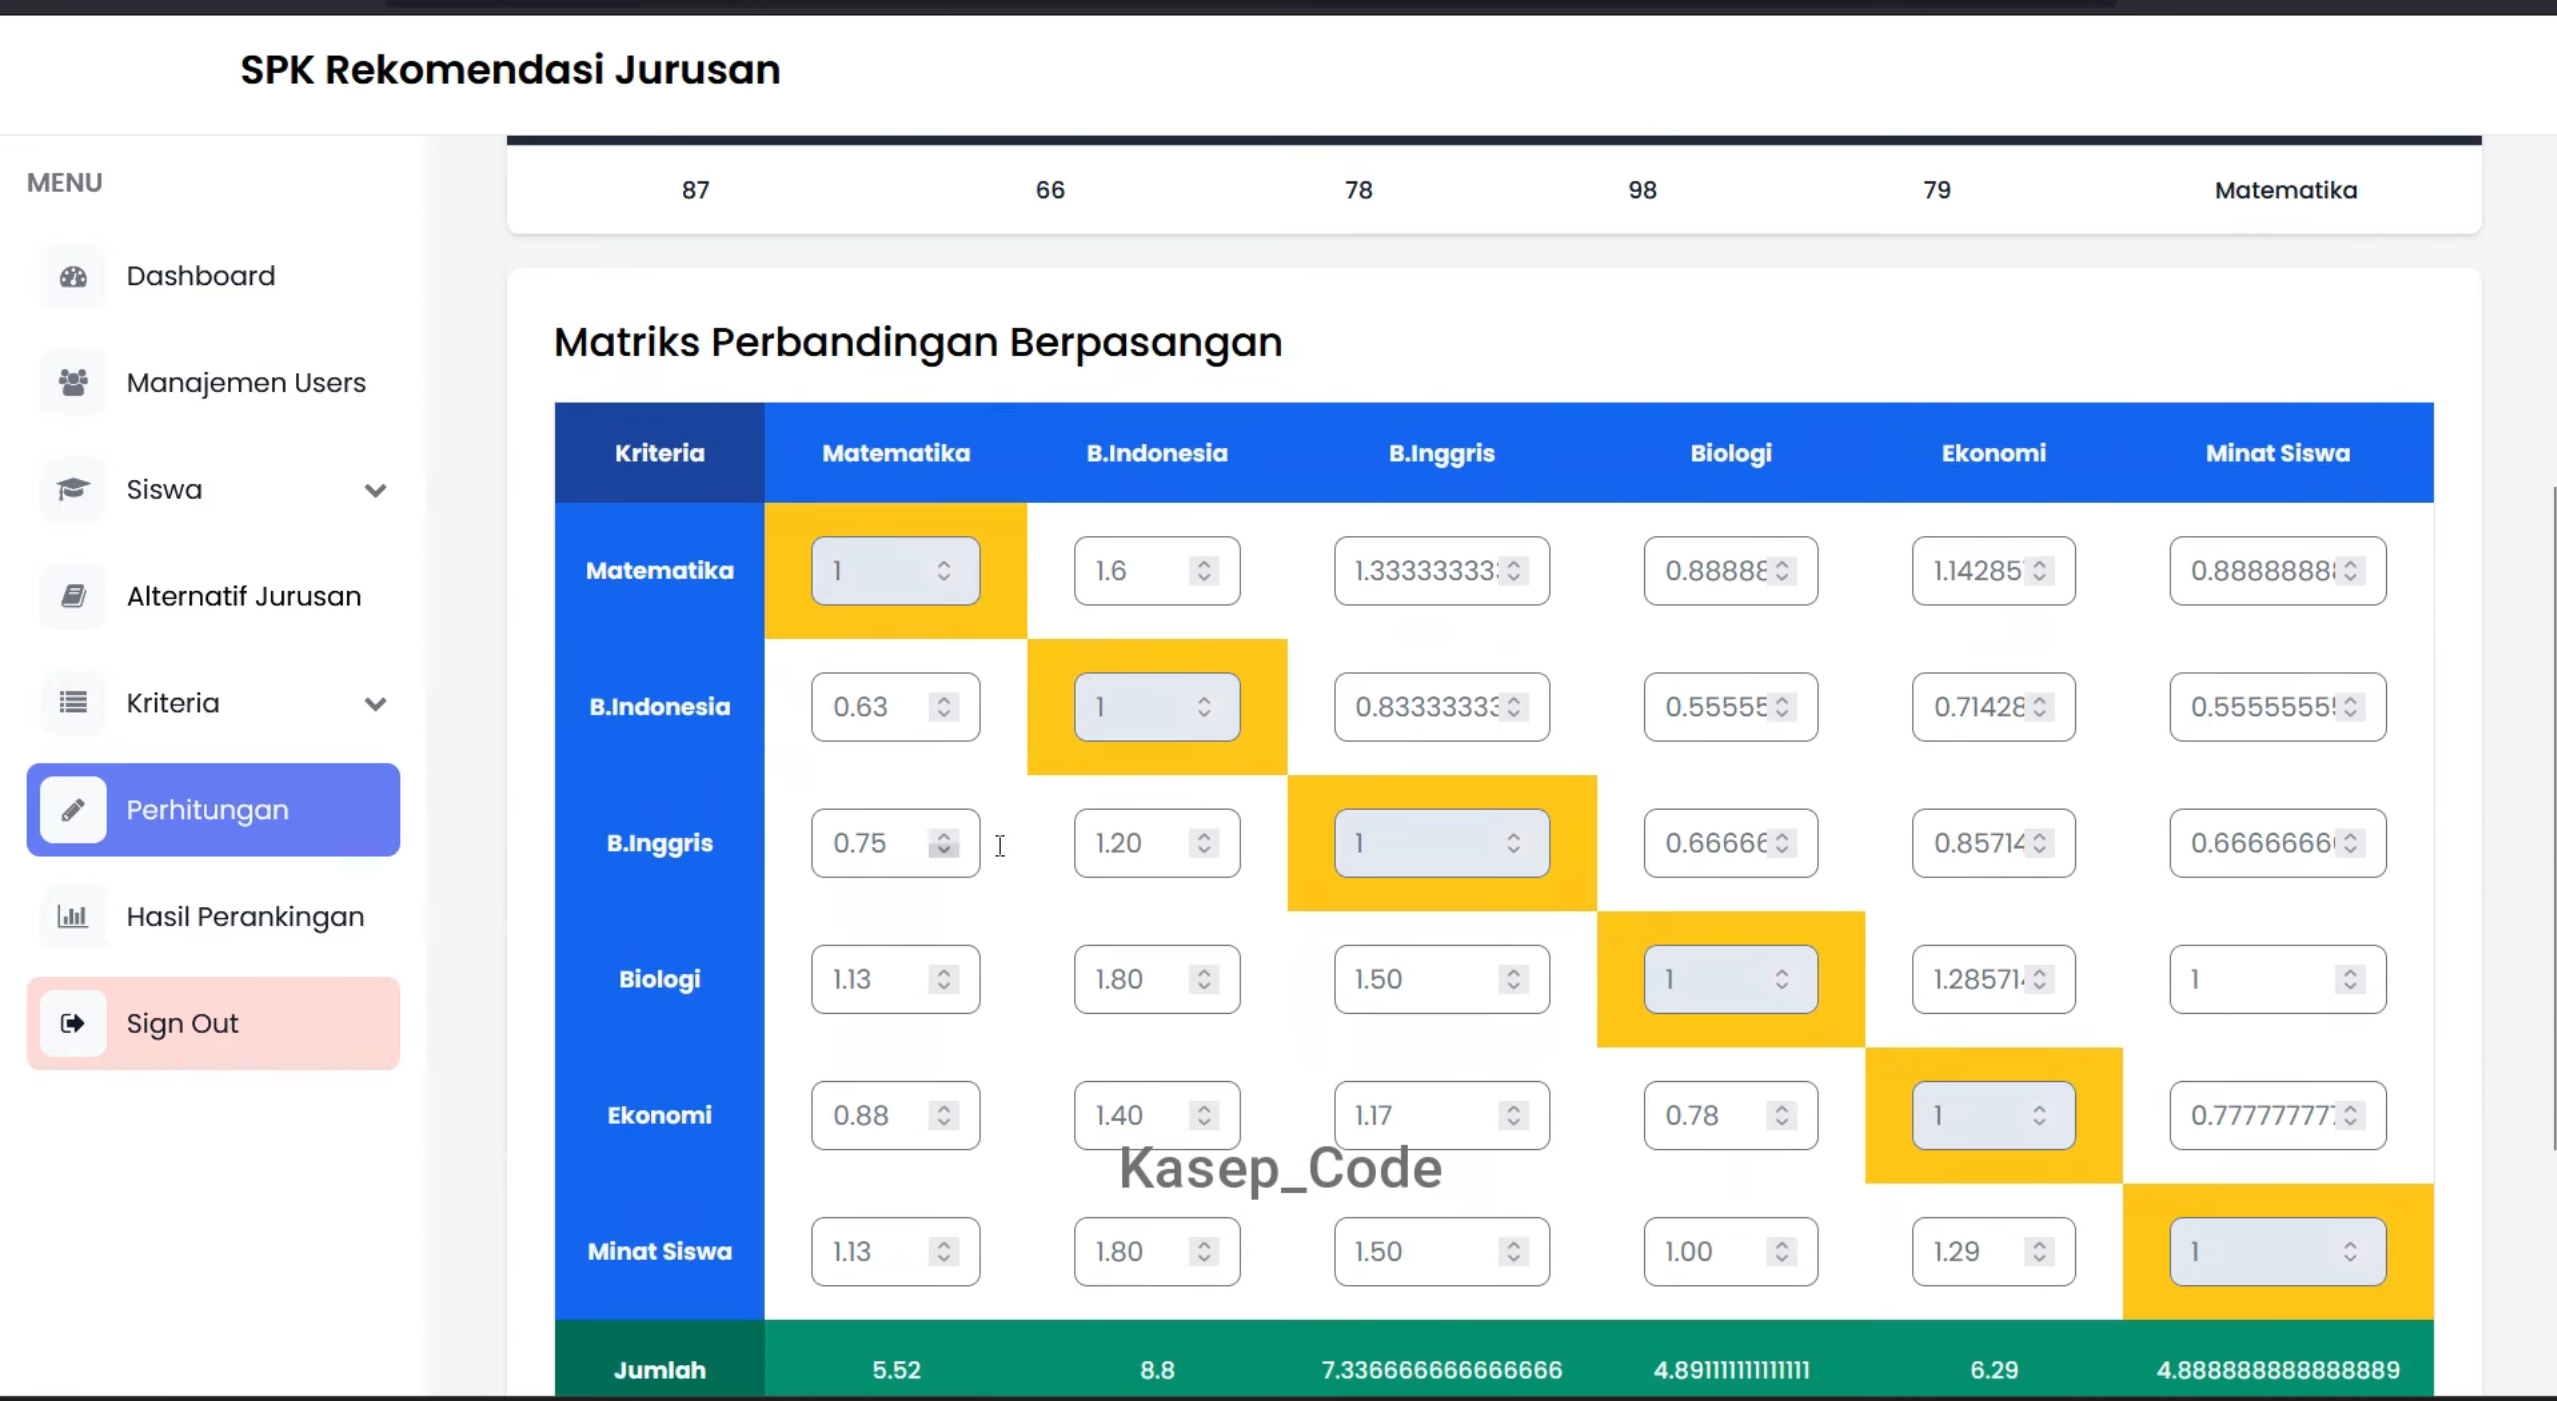Click Matriks Perbandingan Berpasangan heading
Viewport: 2557px width, 1401px height.
pos(918,342)
